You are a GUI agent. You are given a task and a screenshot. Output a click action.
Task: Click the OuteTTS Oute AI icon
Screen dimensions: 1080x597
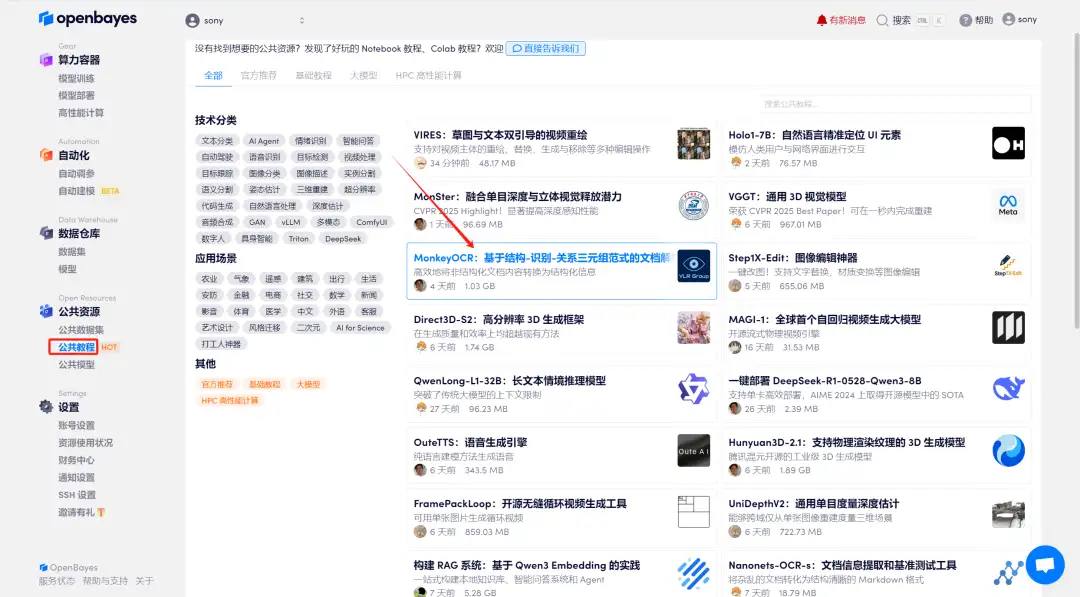[x=694, y=450]
